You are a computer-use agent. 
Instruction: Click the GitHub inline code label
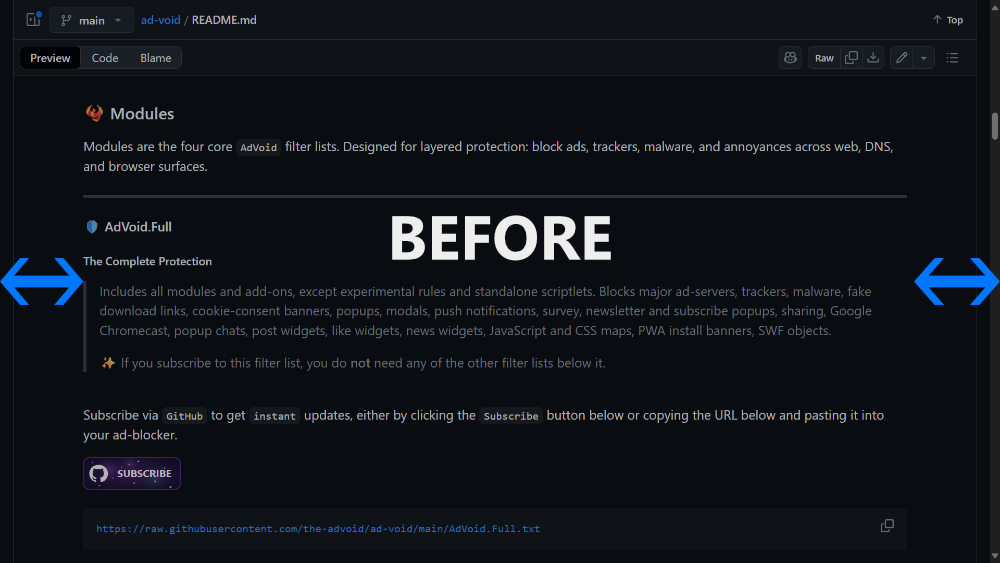click(x=184, y=416)
